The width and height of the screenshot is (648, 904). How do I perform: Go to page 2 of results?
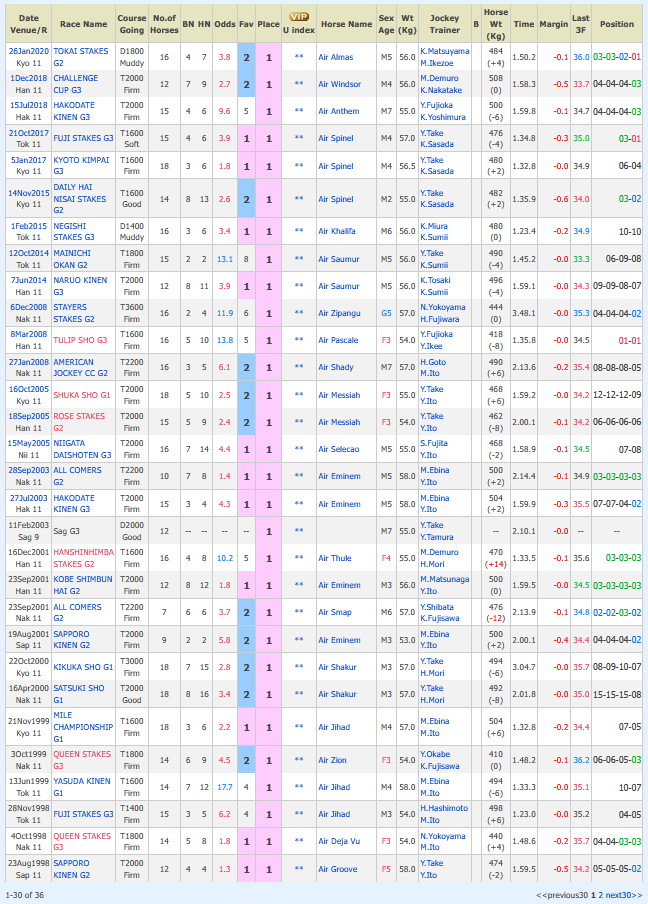(601, 895)
